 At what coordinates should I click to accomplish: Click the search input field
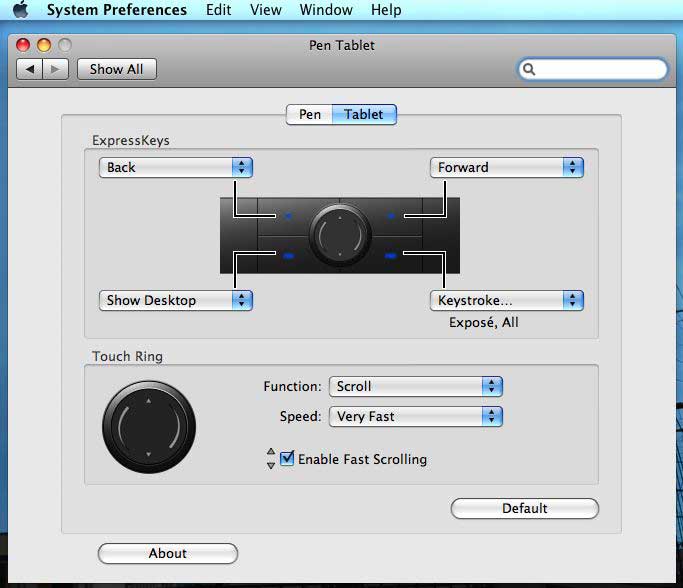coord(593,69)
